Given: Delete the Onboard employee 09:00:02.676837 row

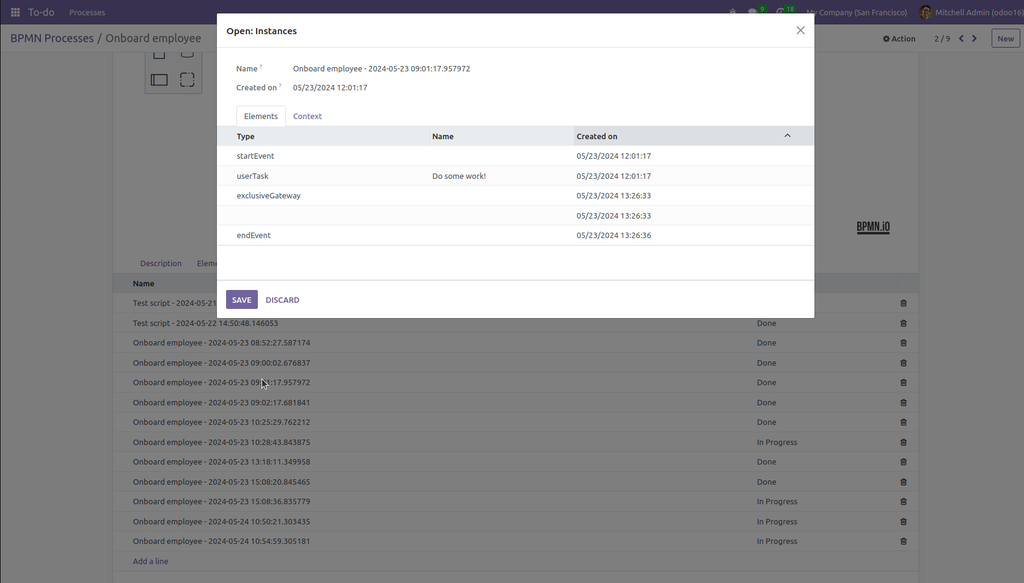Looking at the screenshot, I should pos(903,363).
